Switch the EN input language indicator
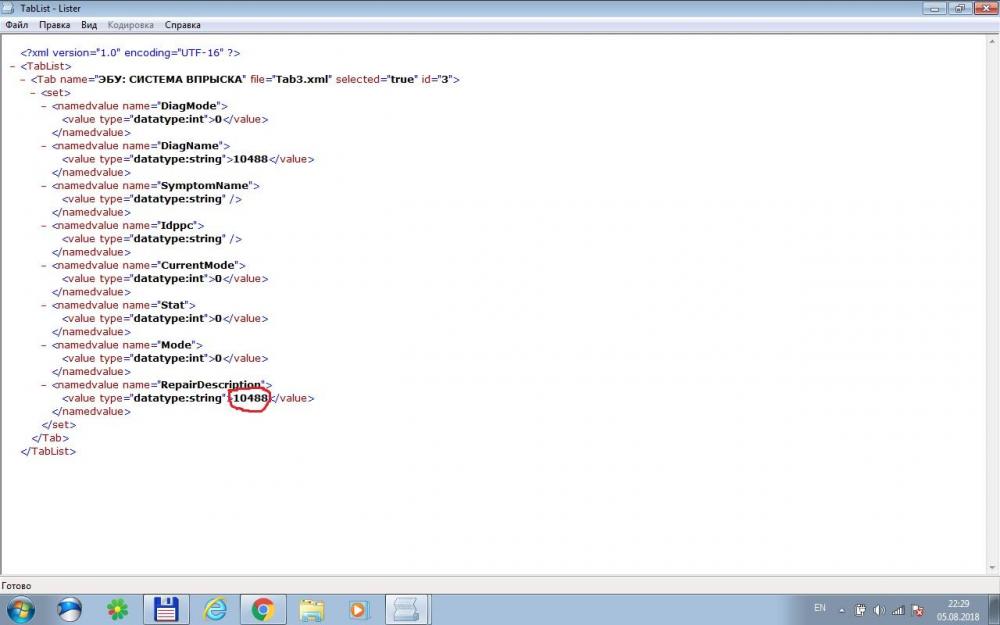 (820, 608)
